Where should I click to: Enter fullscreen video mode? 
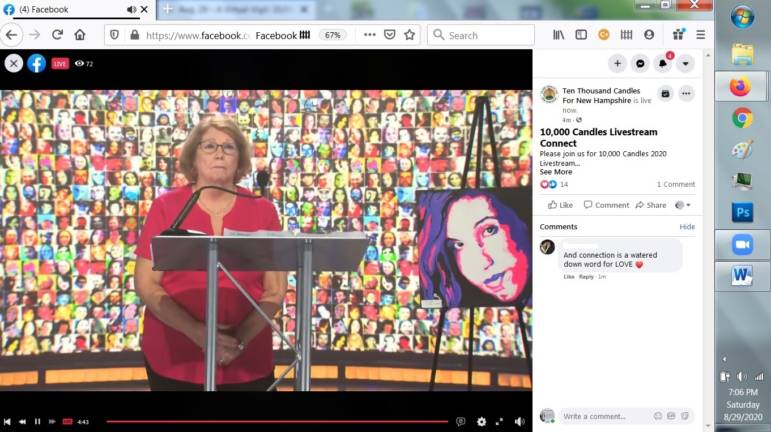pos(500,421)
